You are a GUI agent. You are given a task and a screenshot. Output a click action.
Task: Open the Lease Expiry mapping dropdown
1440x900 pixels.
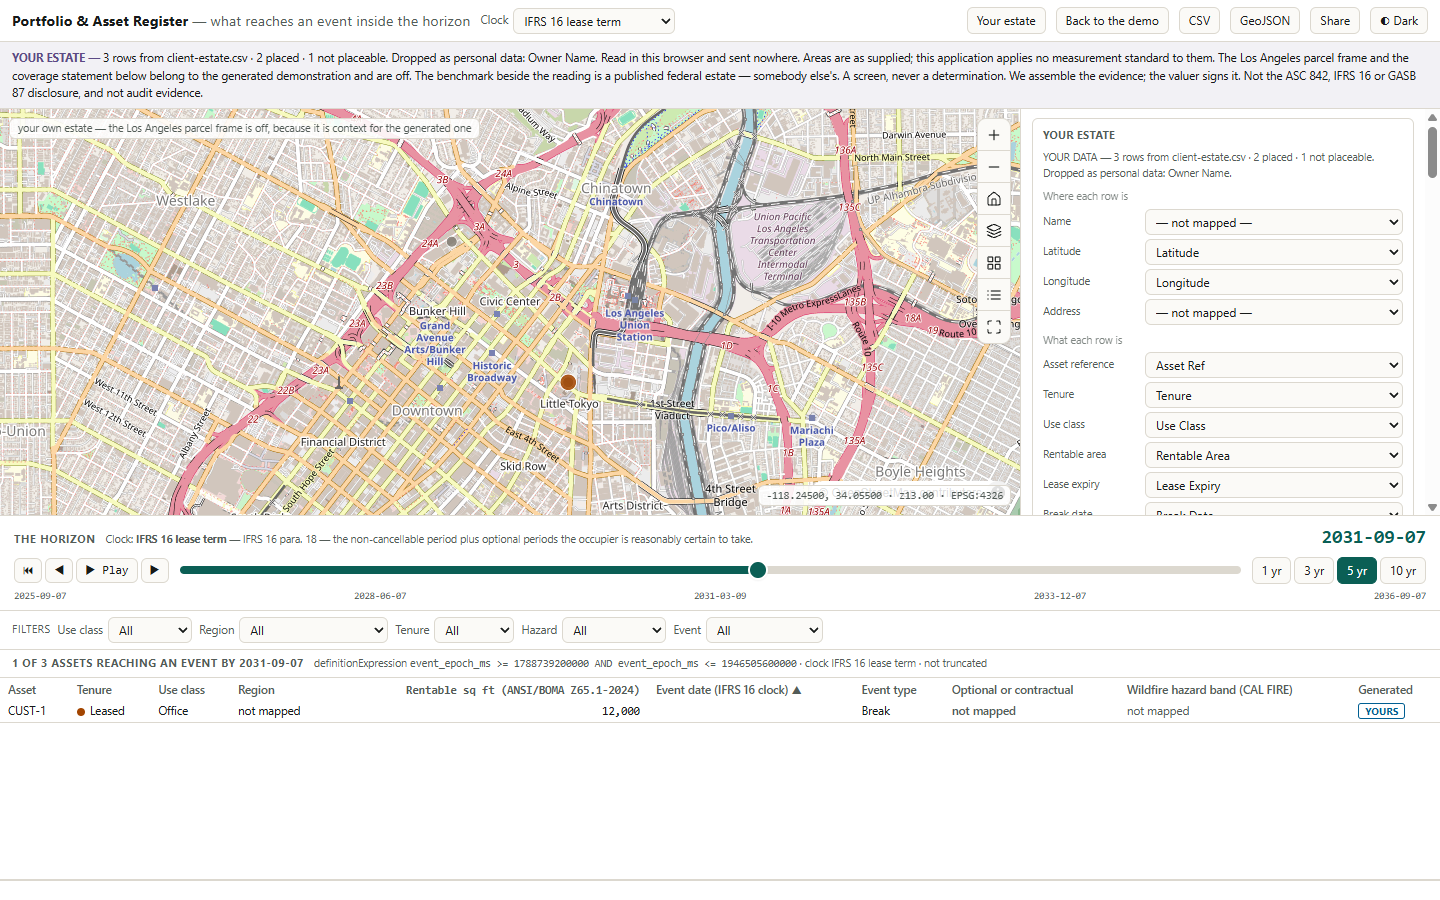(x=1273, y=486)
